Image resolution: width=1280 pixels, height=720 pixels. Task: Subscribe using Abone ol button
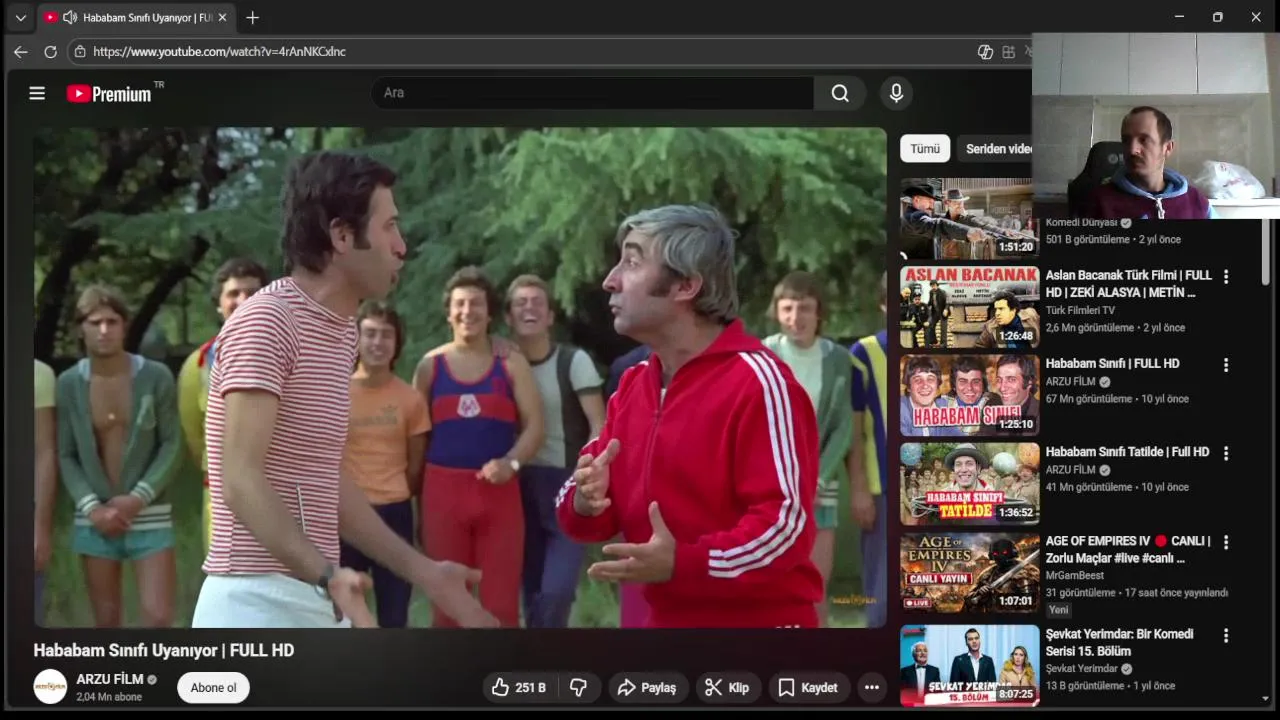coord(213,687)
